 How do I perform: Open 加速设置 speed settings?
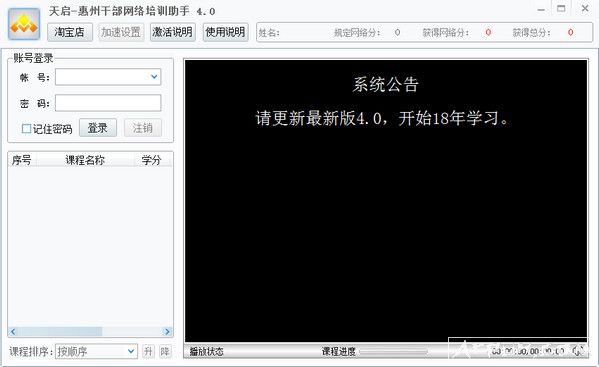(x=121, y=32)
